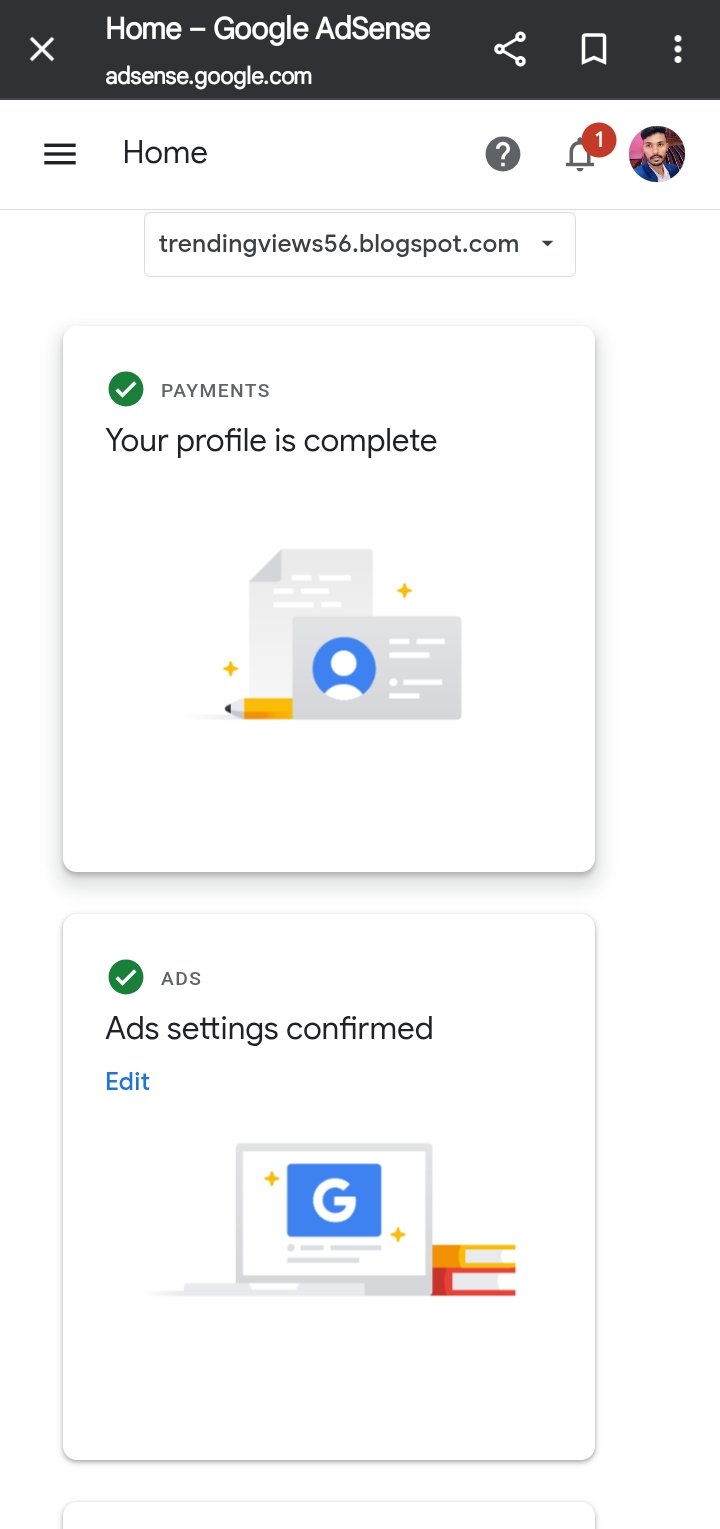Open the browser overflow menu
Viewport: 720px width, 1529px height.
click(x=678, y=48)
